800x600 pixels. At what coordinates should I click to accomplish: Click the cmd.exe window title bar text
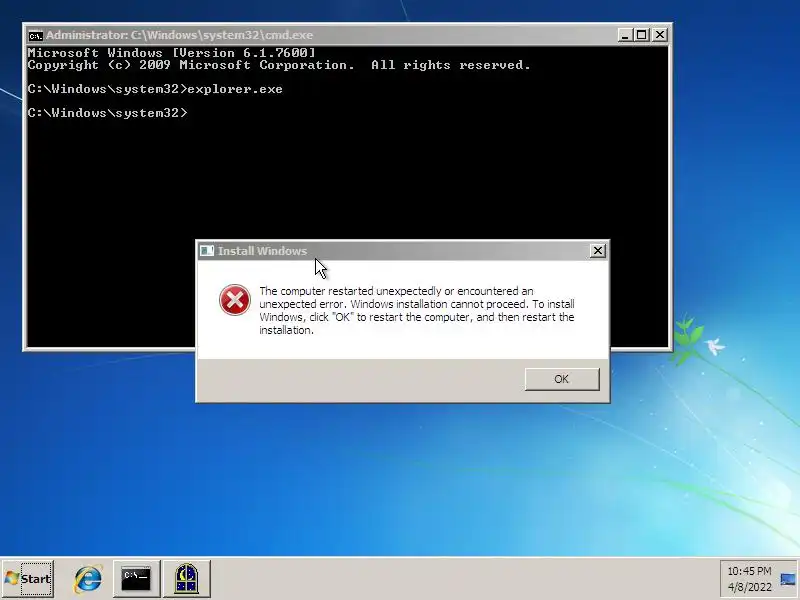179,35
